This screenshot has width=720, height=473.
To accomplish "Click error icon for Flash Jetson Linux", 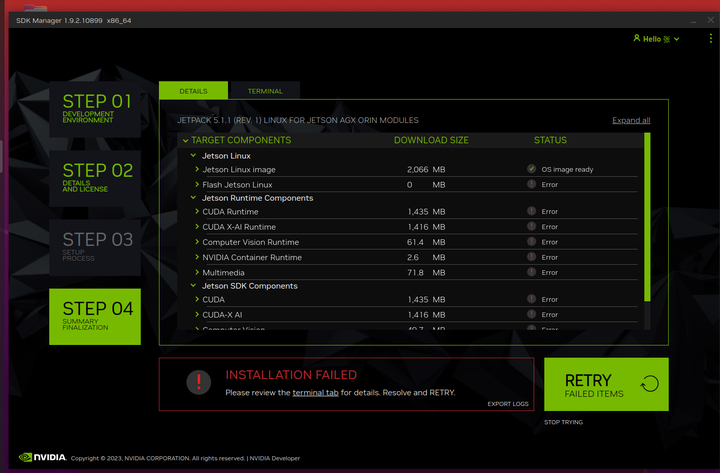I will click(531, 184).
